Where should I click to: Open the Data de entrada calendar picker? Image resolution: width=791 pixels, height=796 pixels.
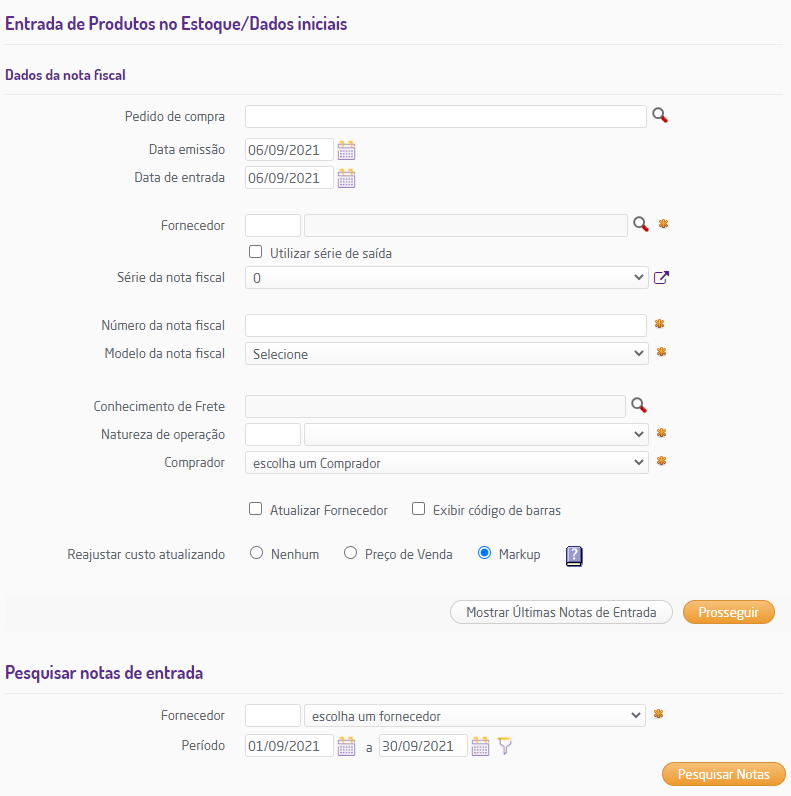pyautogui.click(x=346, y=178)
